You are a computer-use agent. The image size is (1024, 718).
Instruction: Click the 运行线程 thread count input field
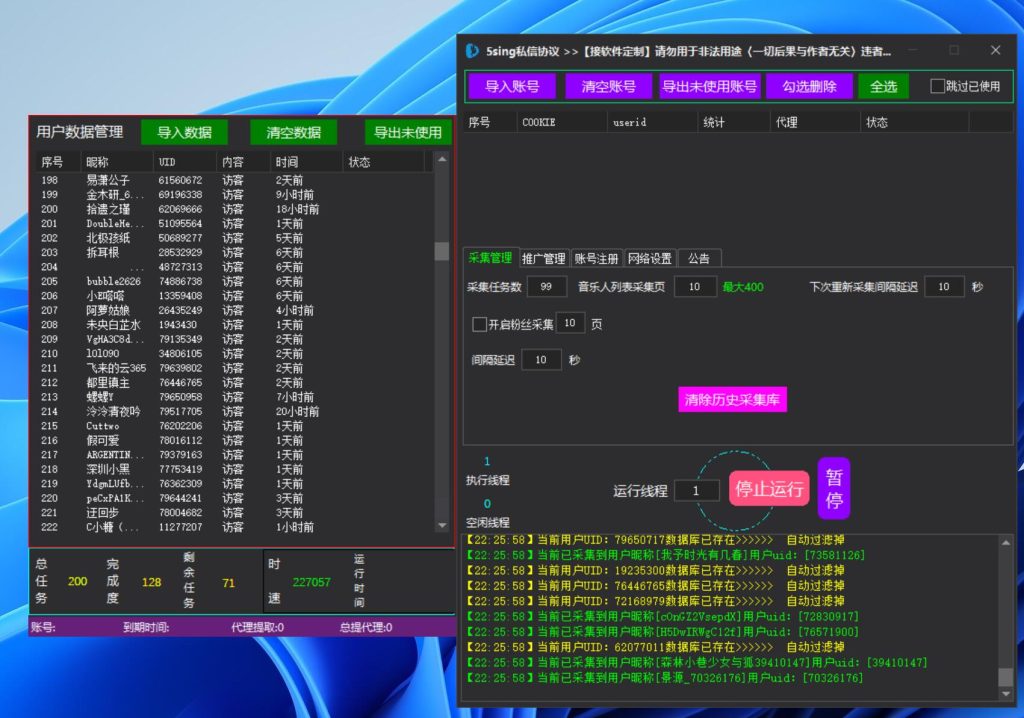[x=700, y=489]
